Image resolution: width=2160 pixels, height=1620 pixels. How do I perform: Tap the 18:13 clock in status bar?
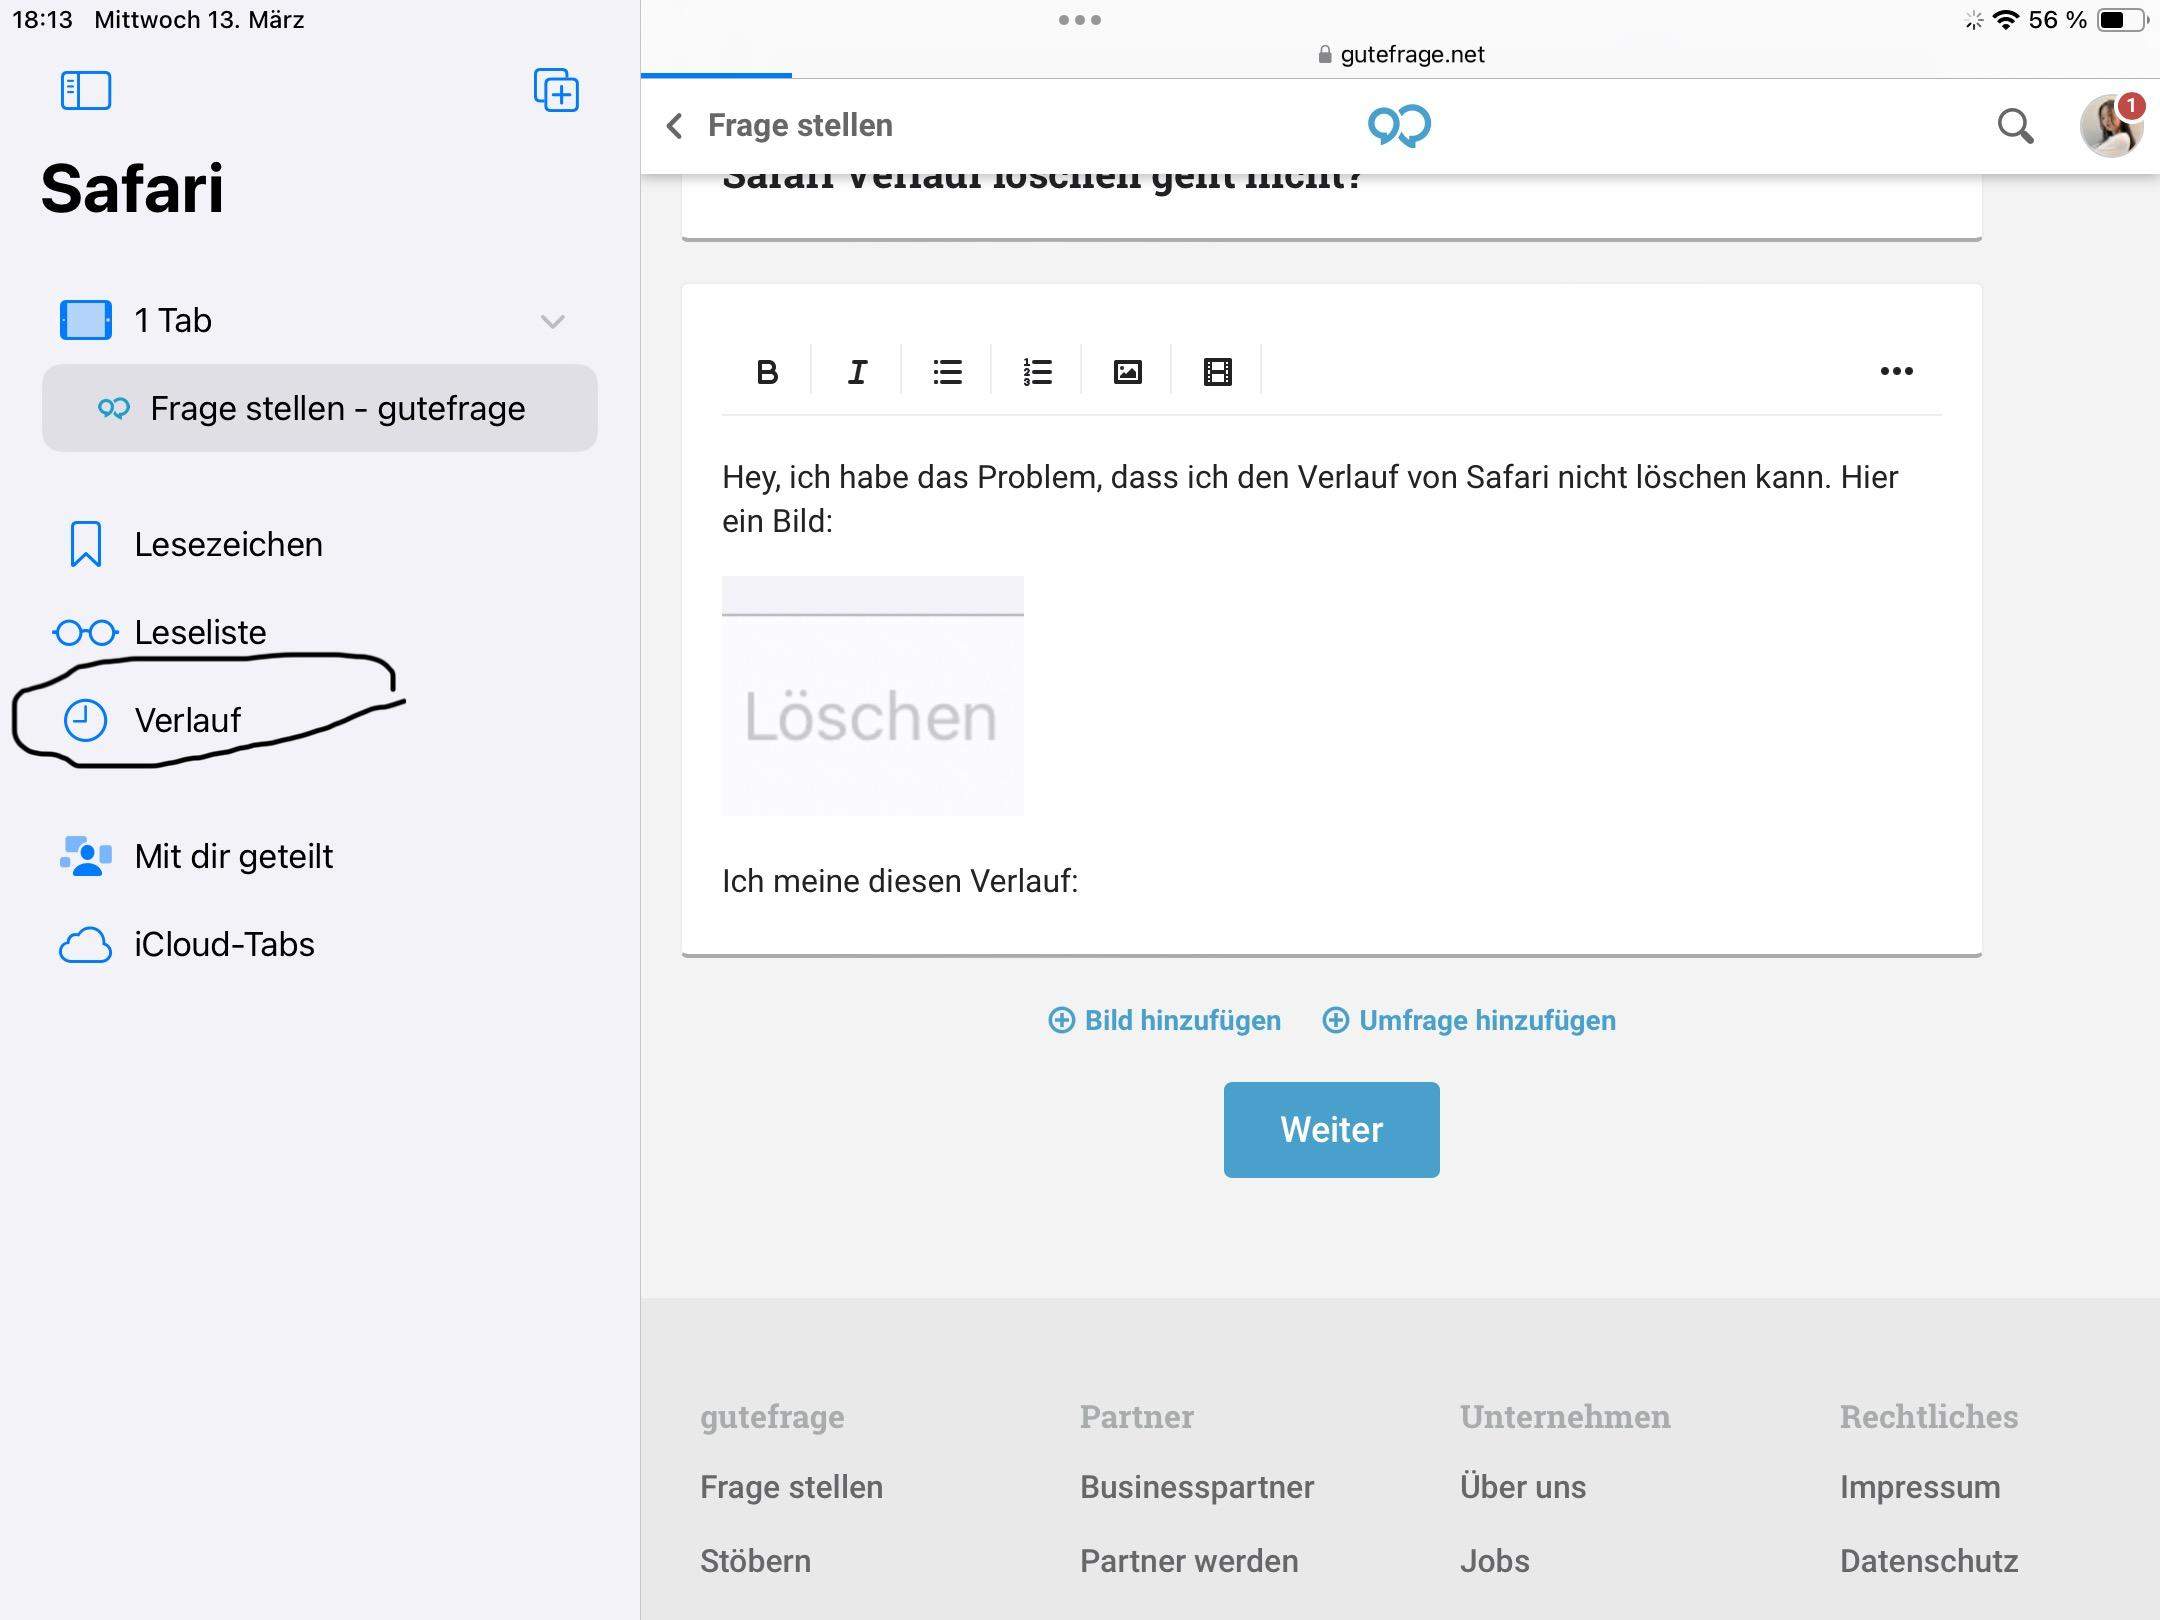click(43, 20)
